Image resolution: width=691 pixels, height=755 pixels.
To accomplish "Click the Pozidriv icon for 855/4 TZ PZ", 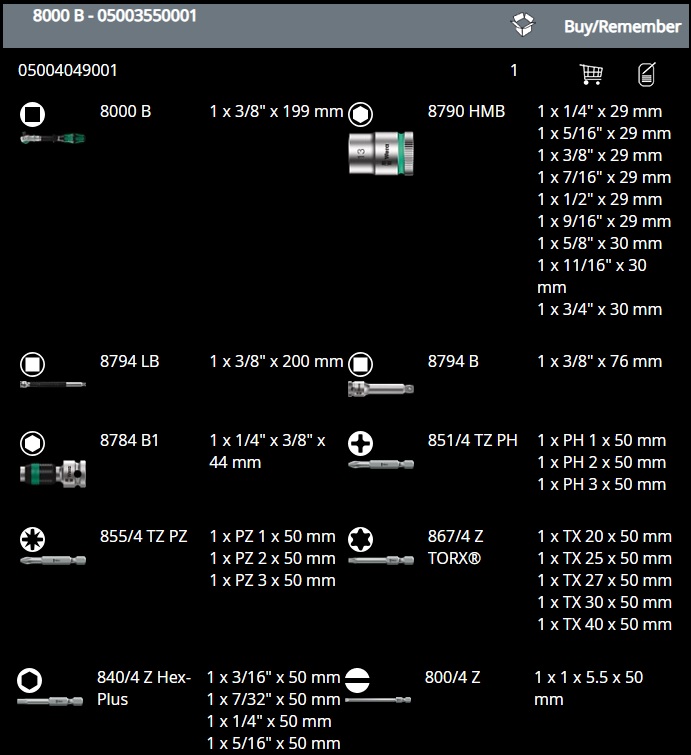I will coord(32,539).
